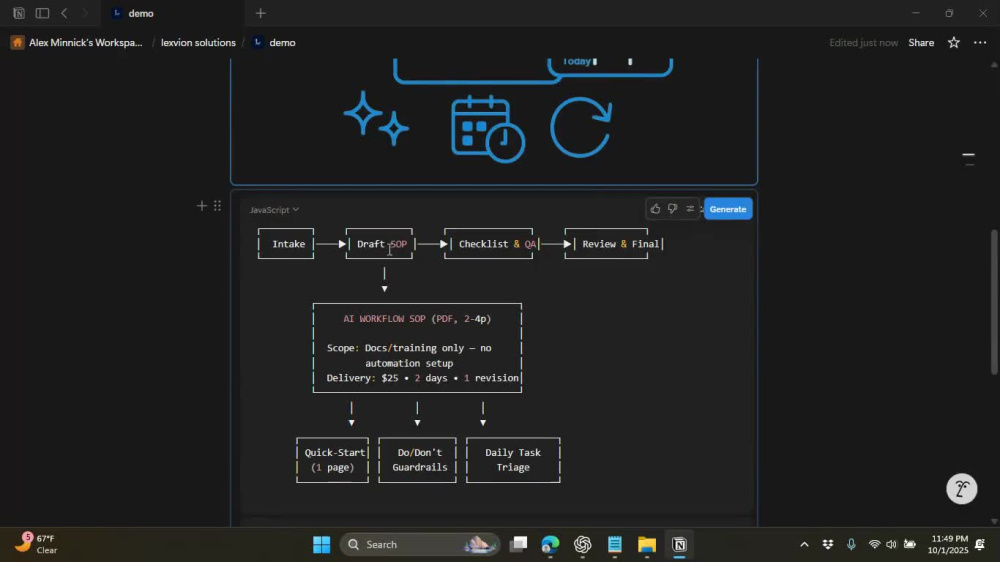Screen dimensions: 1000x562
Task: Click the calendar clock icon in the image
Action: [488, 128]
